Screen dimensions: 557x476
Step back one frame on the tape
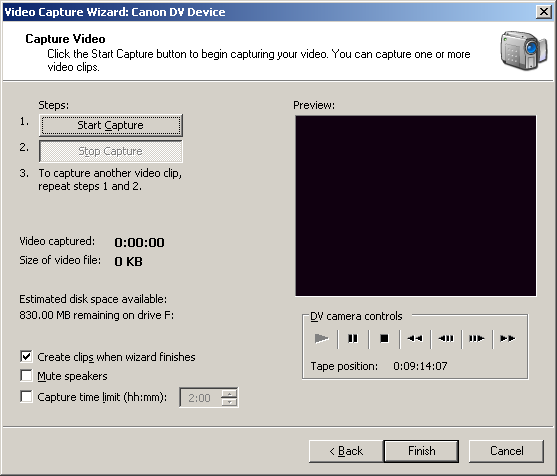point(446,339)
